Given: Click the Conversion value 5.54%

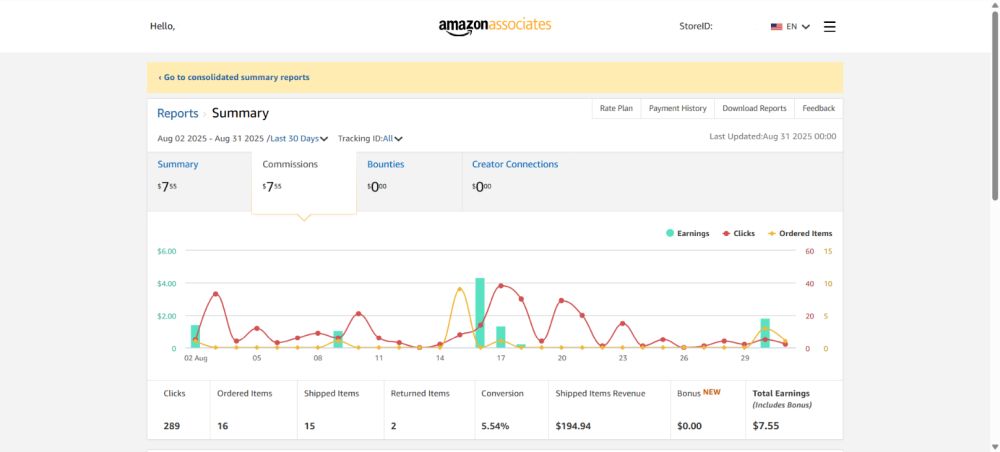Looking at the screenshot, I should tap(496, 426).
